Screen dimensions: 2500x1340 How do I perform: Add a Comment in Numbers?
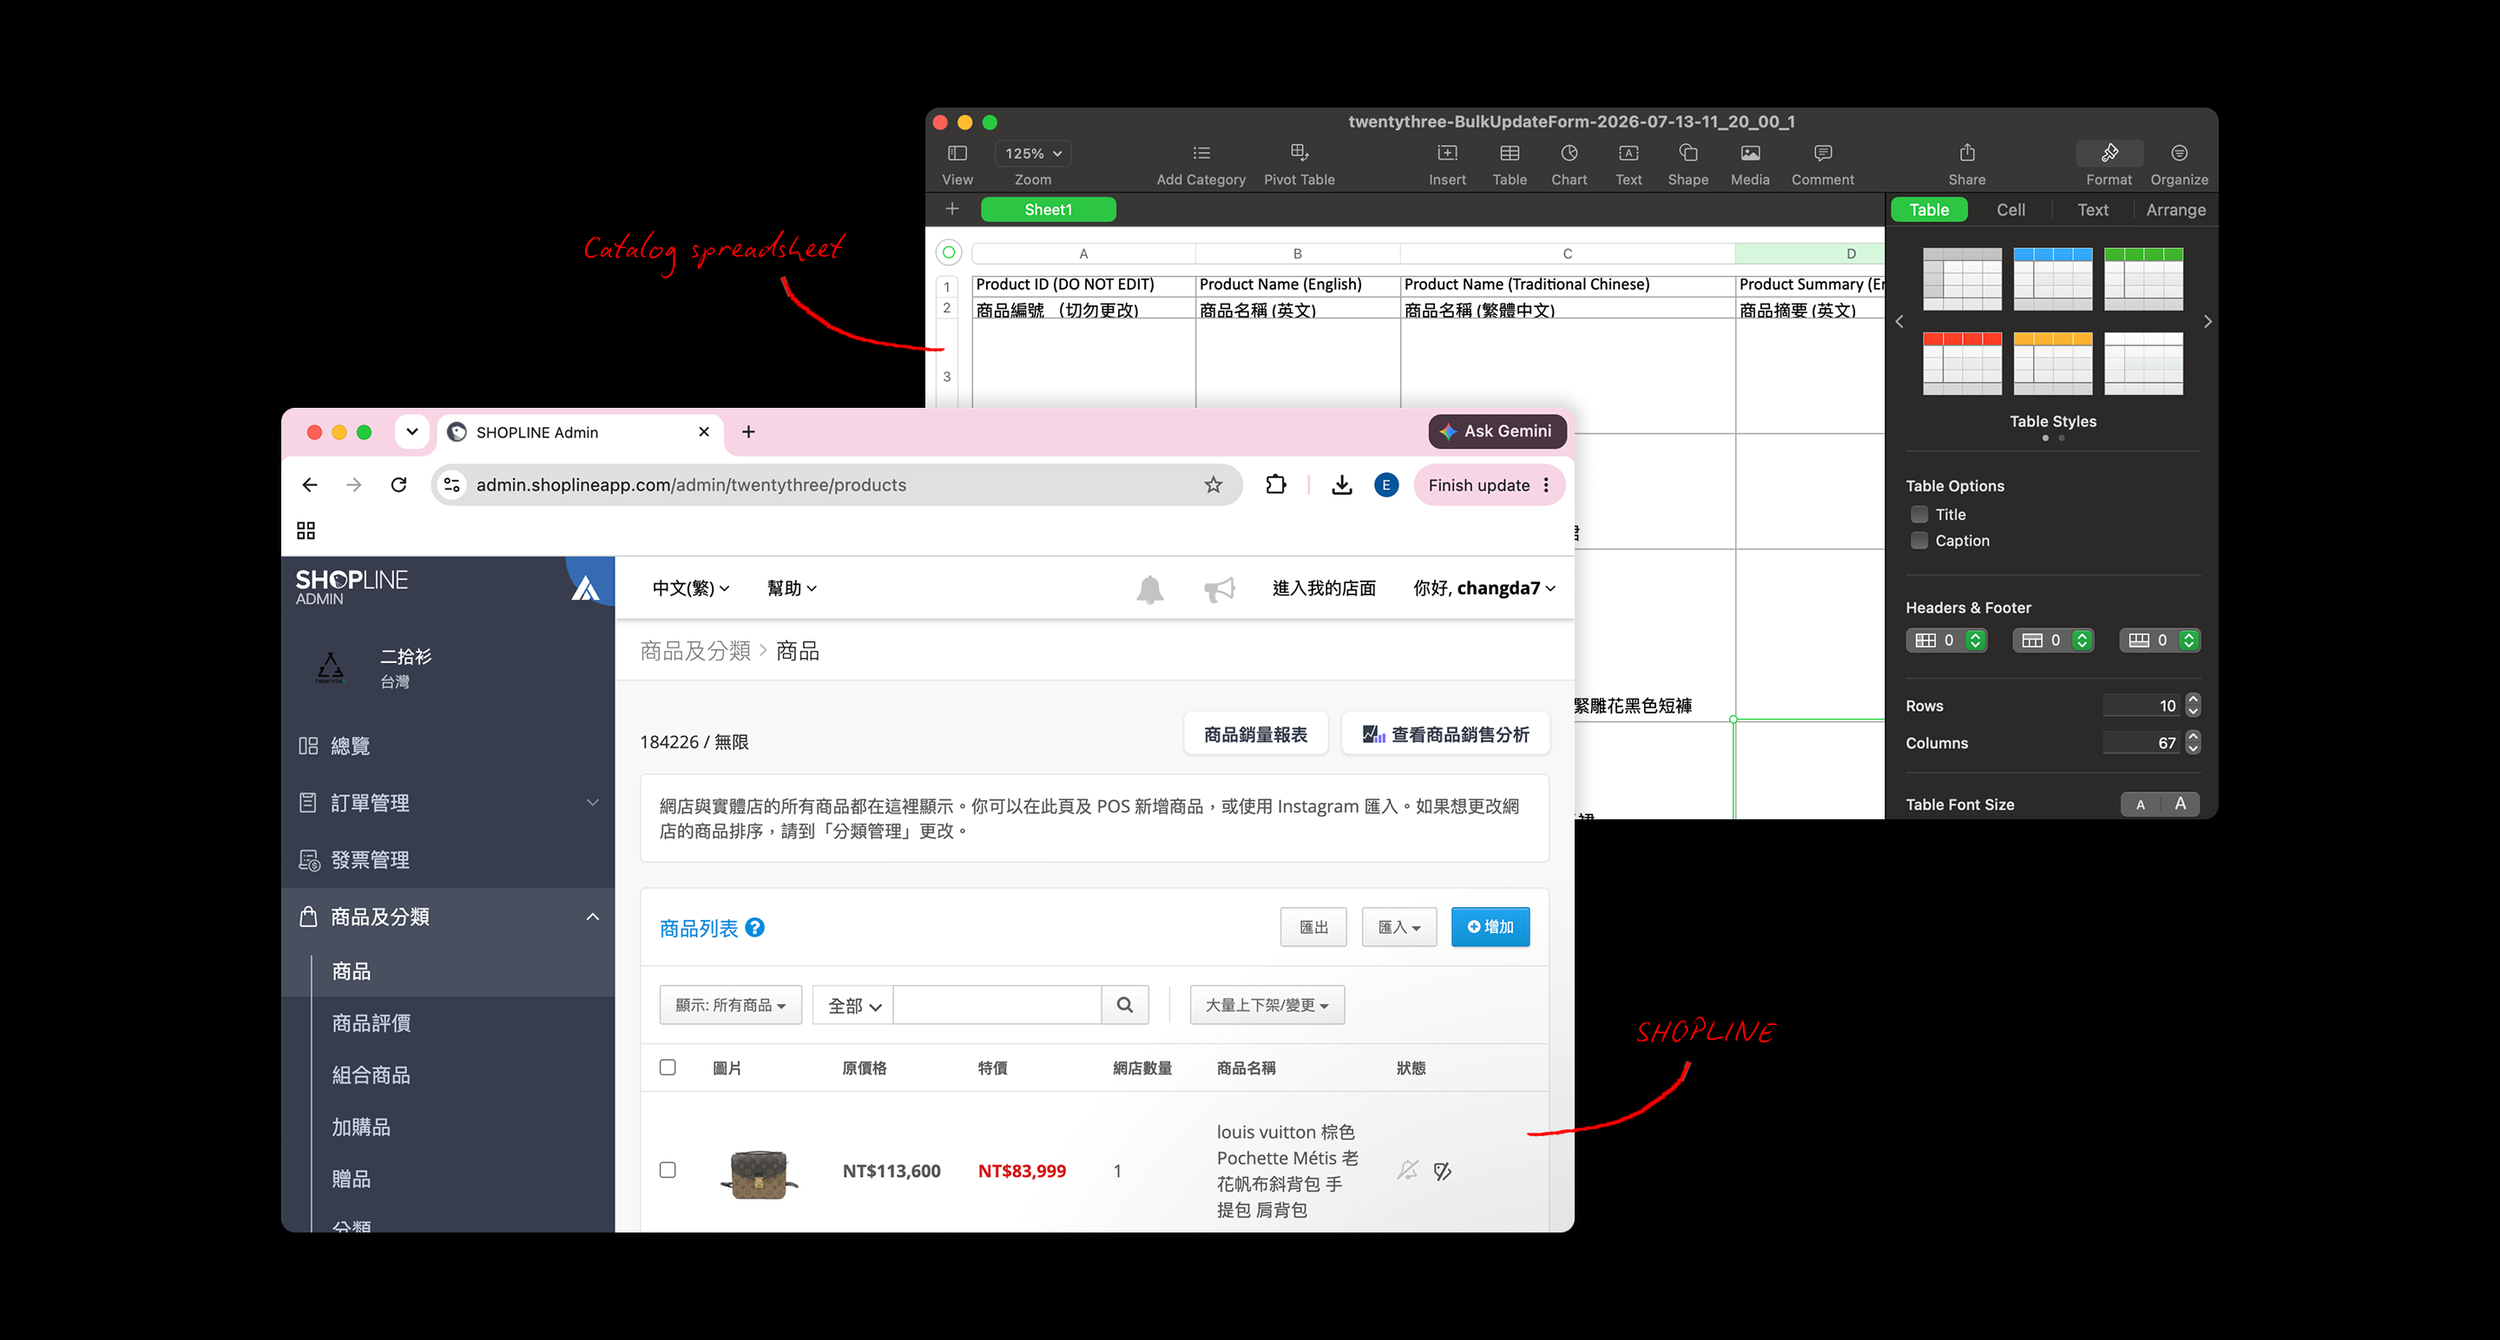click(x=1822, y=153)
